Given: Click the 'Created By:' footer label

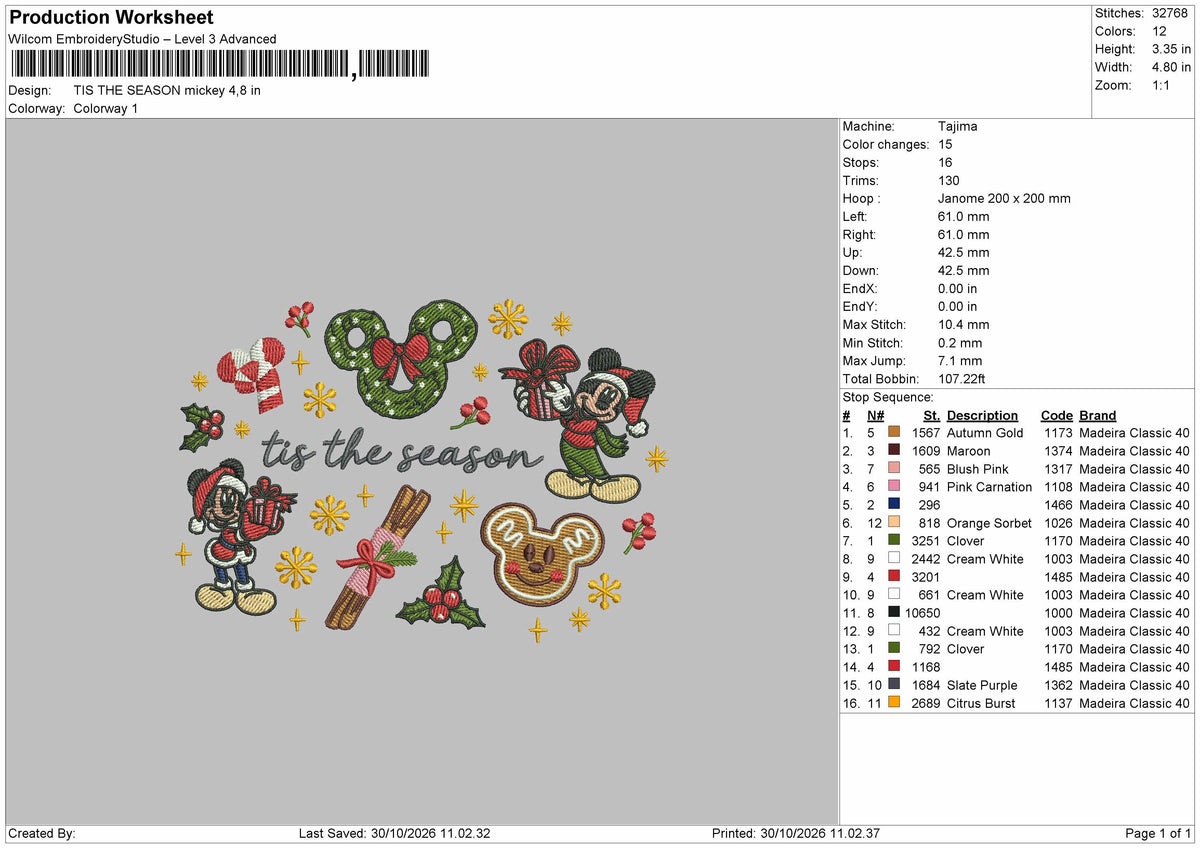Looking at the screenshot, I should [x=41, y=833].
